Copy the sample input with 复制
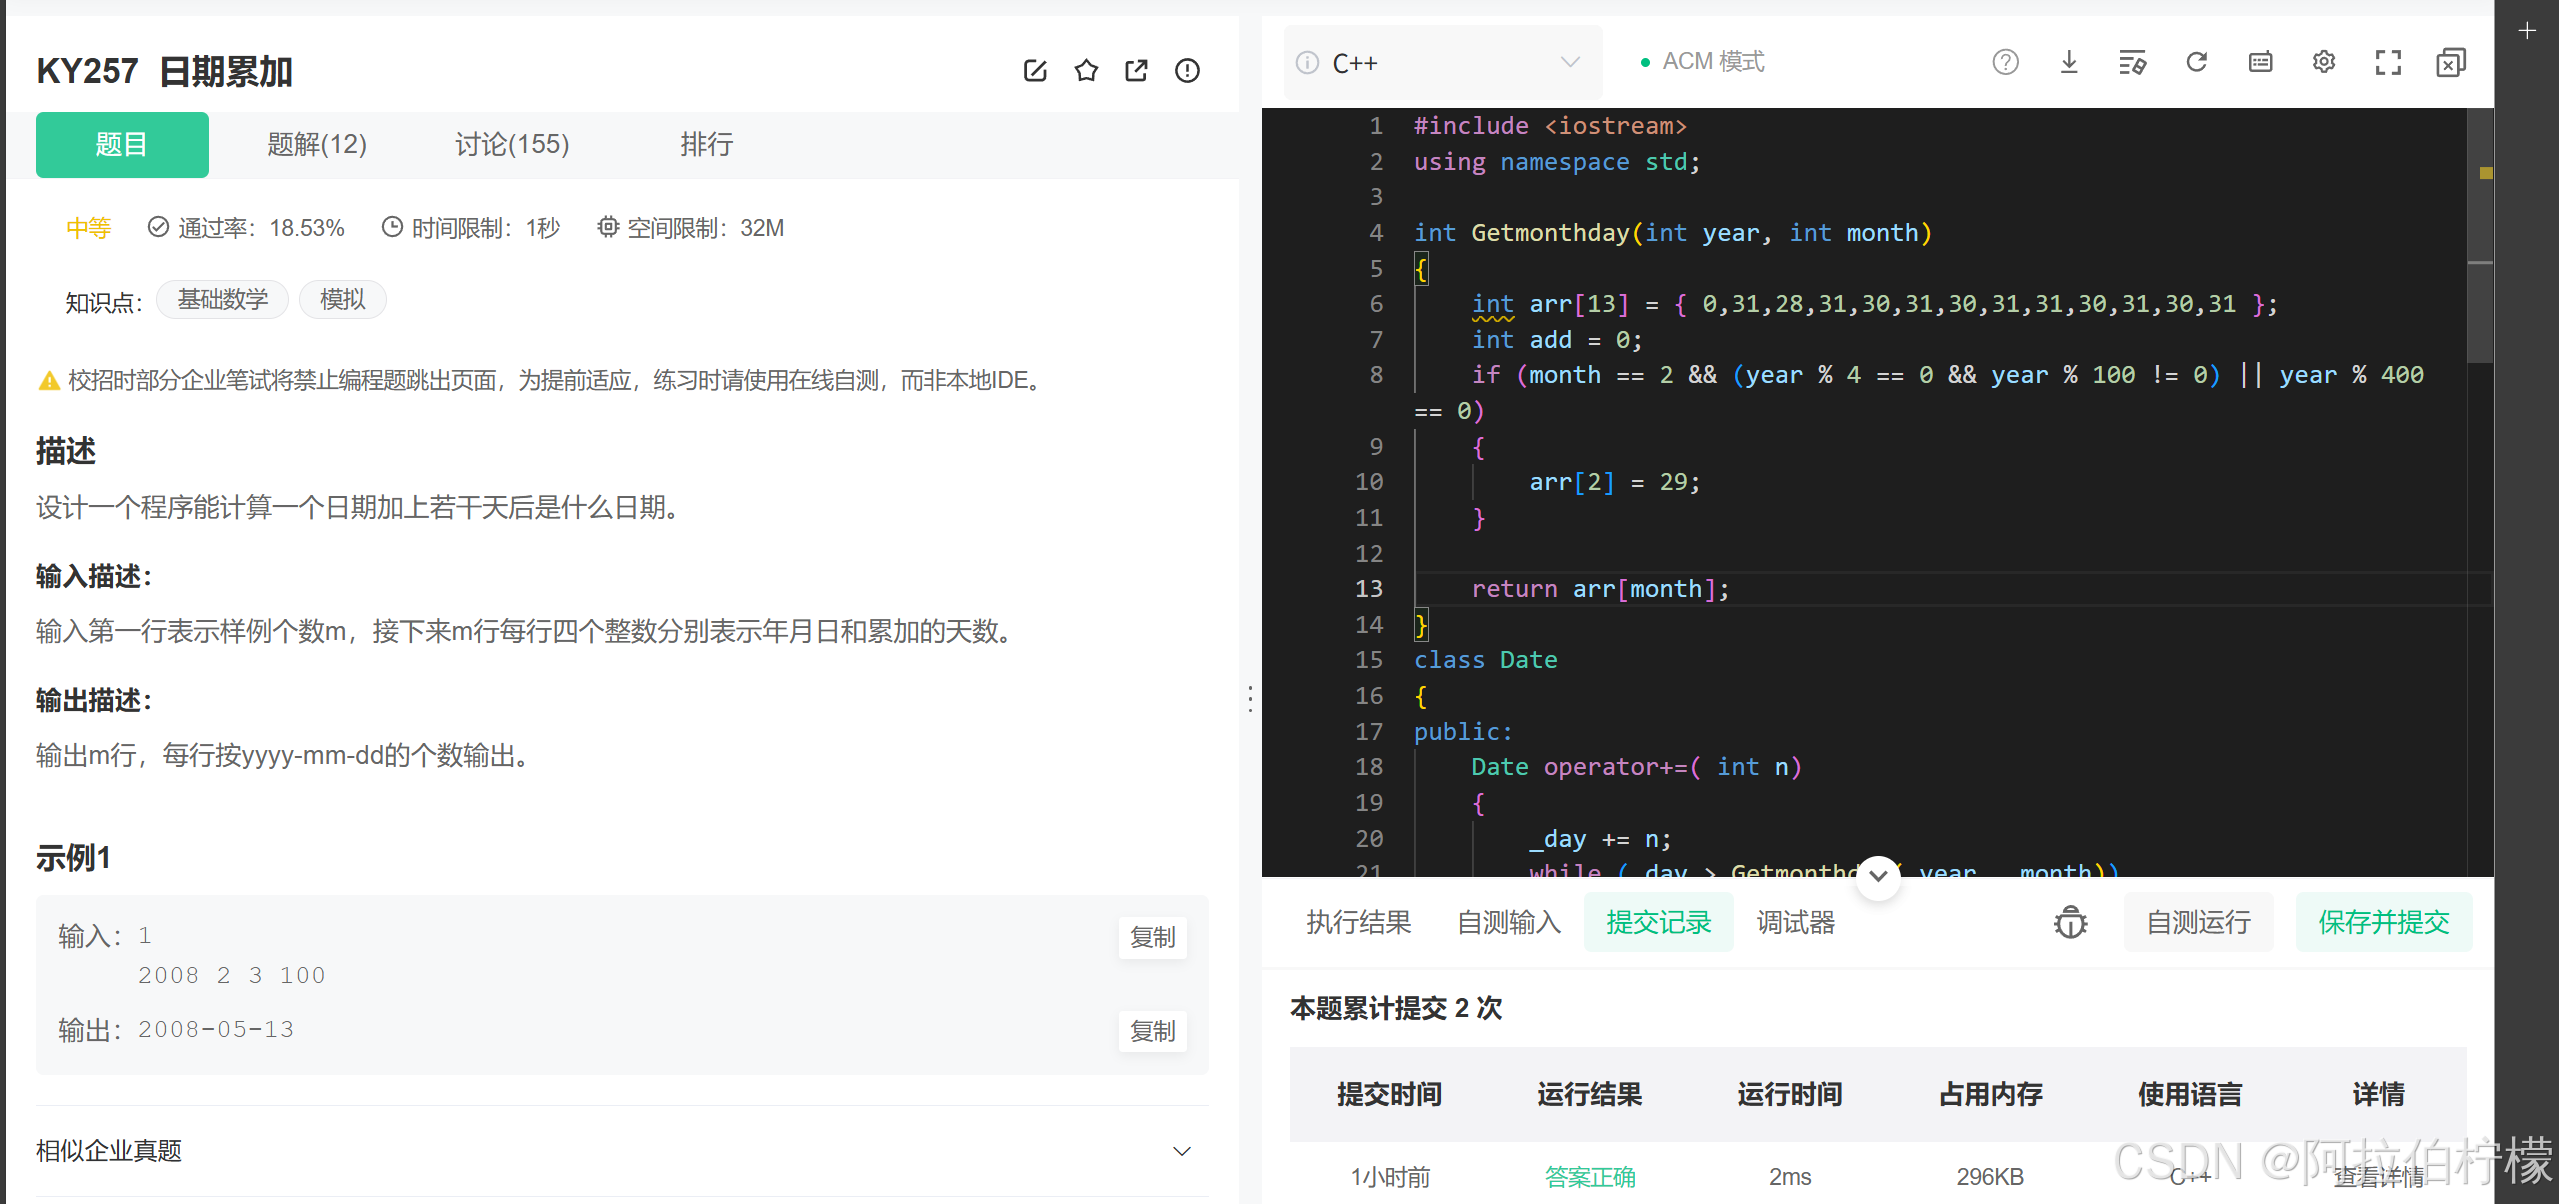This screenshot has width=2559, height=1204. pyautogui.click(x=1152, y=938)
